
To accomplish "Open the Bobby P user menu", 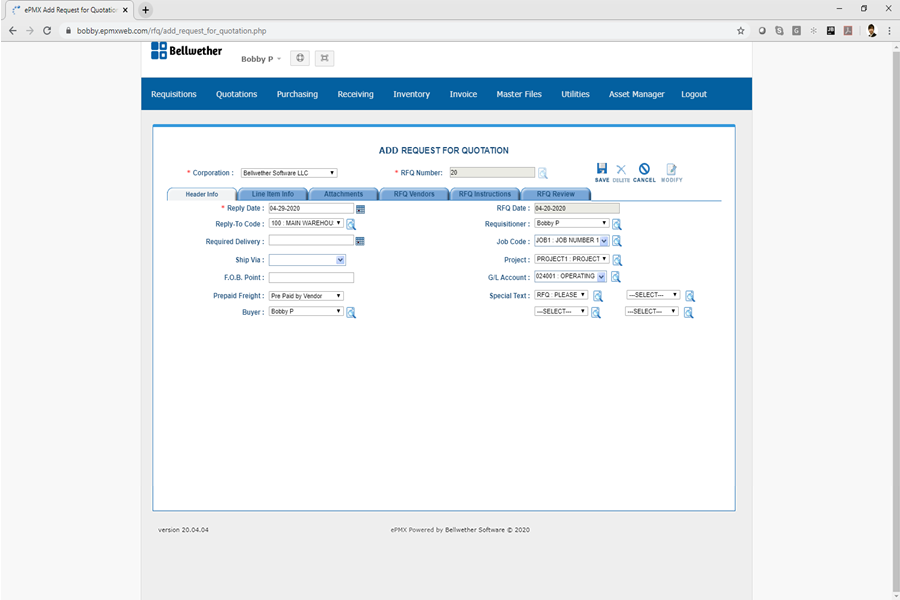I will coord(261,59).
